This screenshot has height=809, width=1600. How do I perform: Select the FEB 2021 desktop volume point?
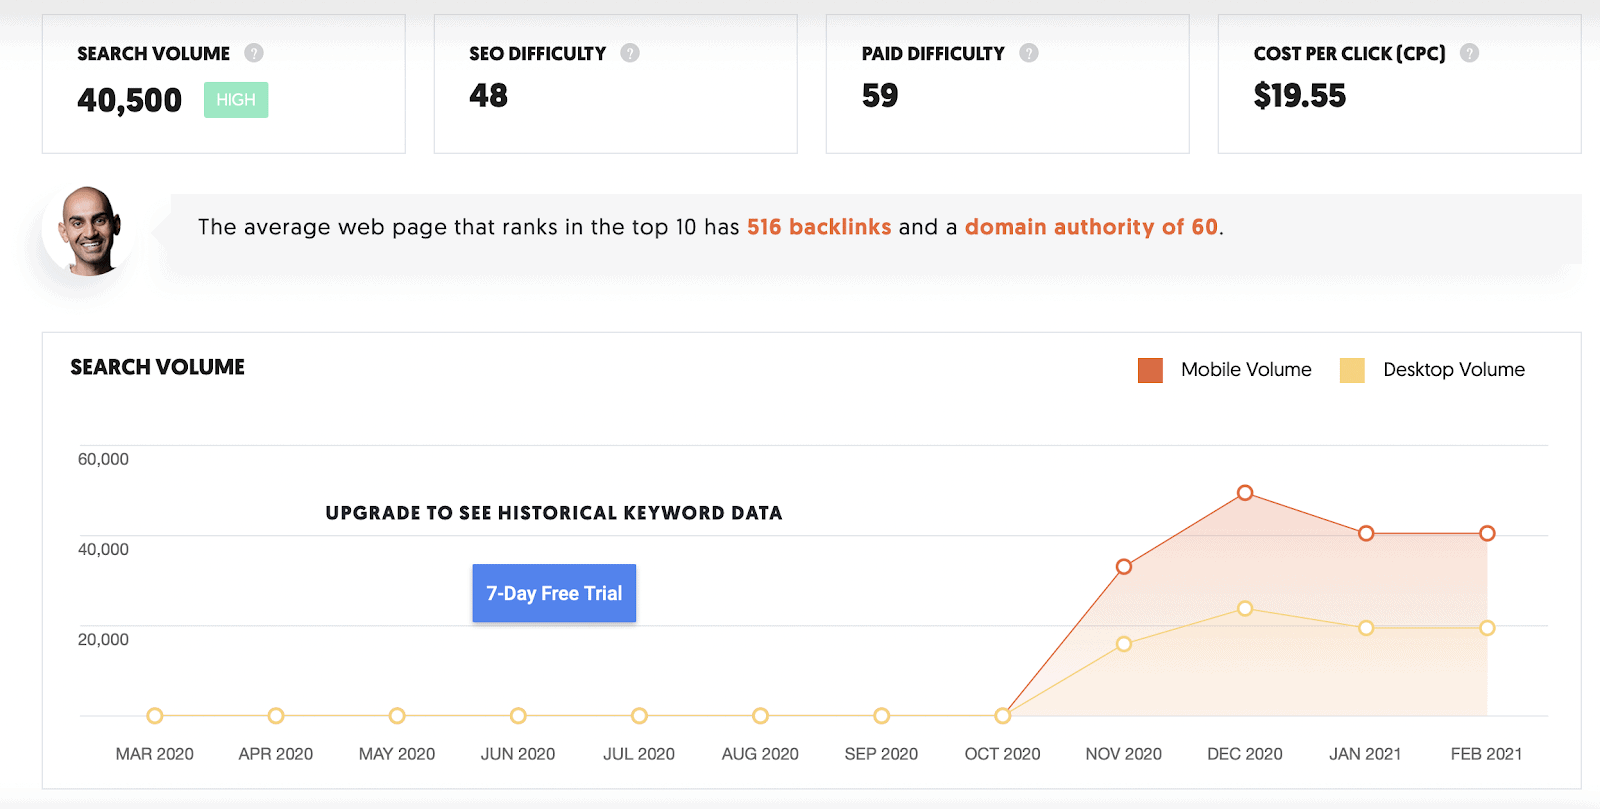click(x=1487, y=628)
